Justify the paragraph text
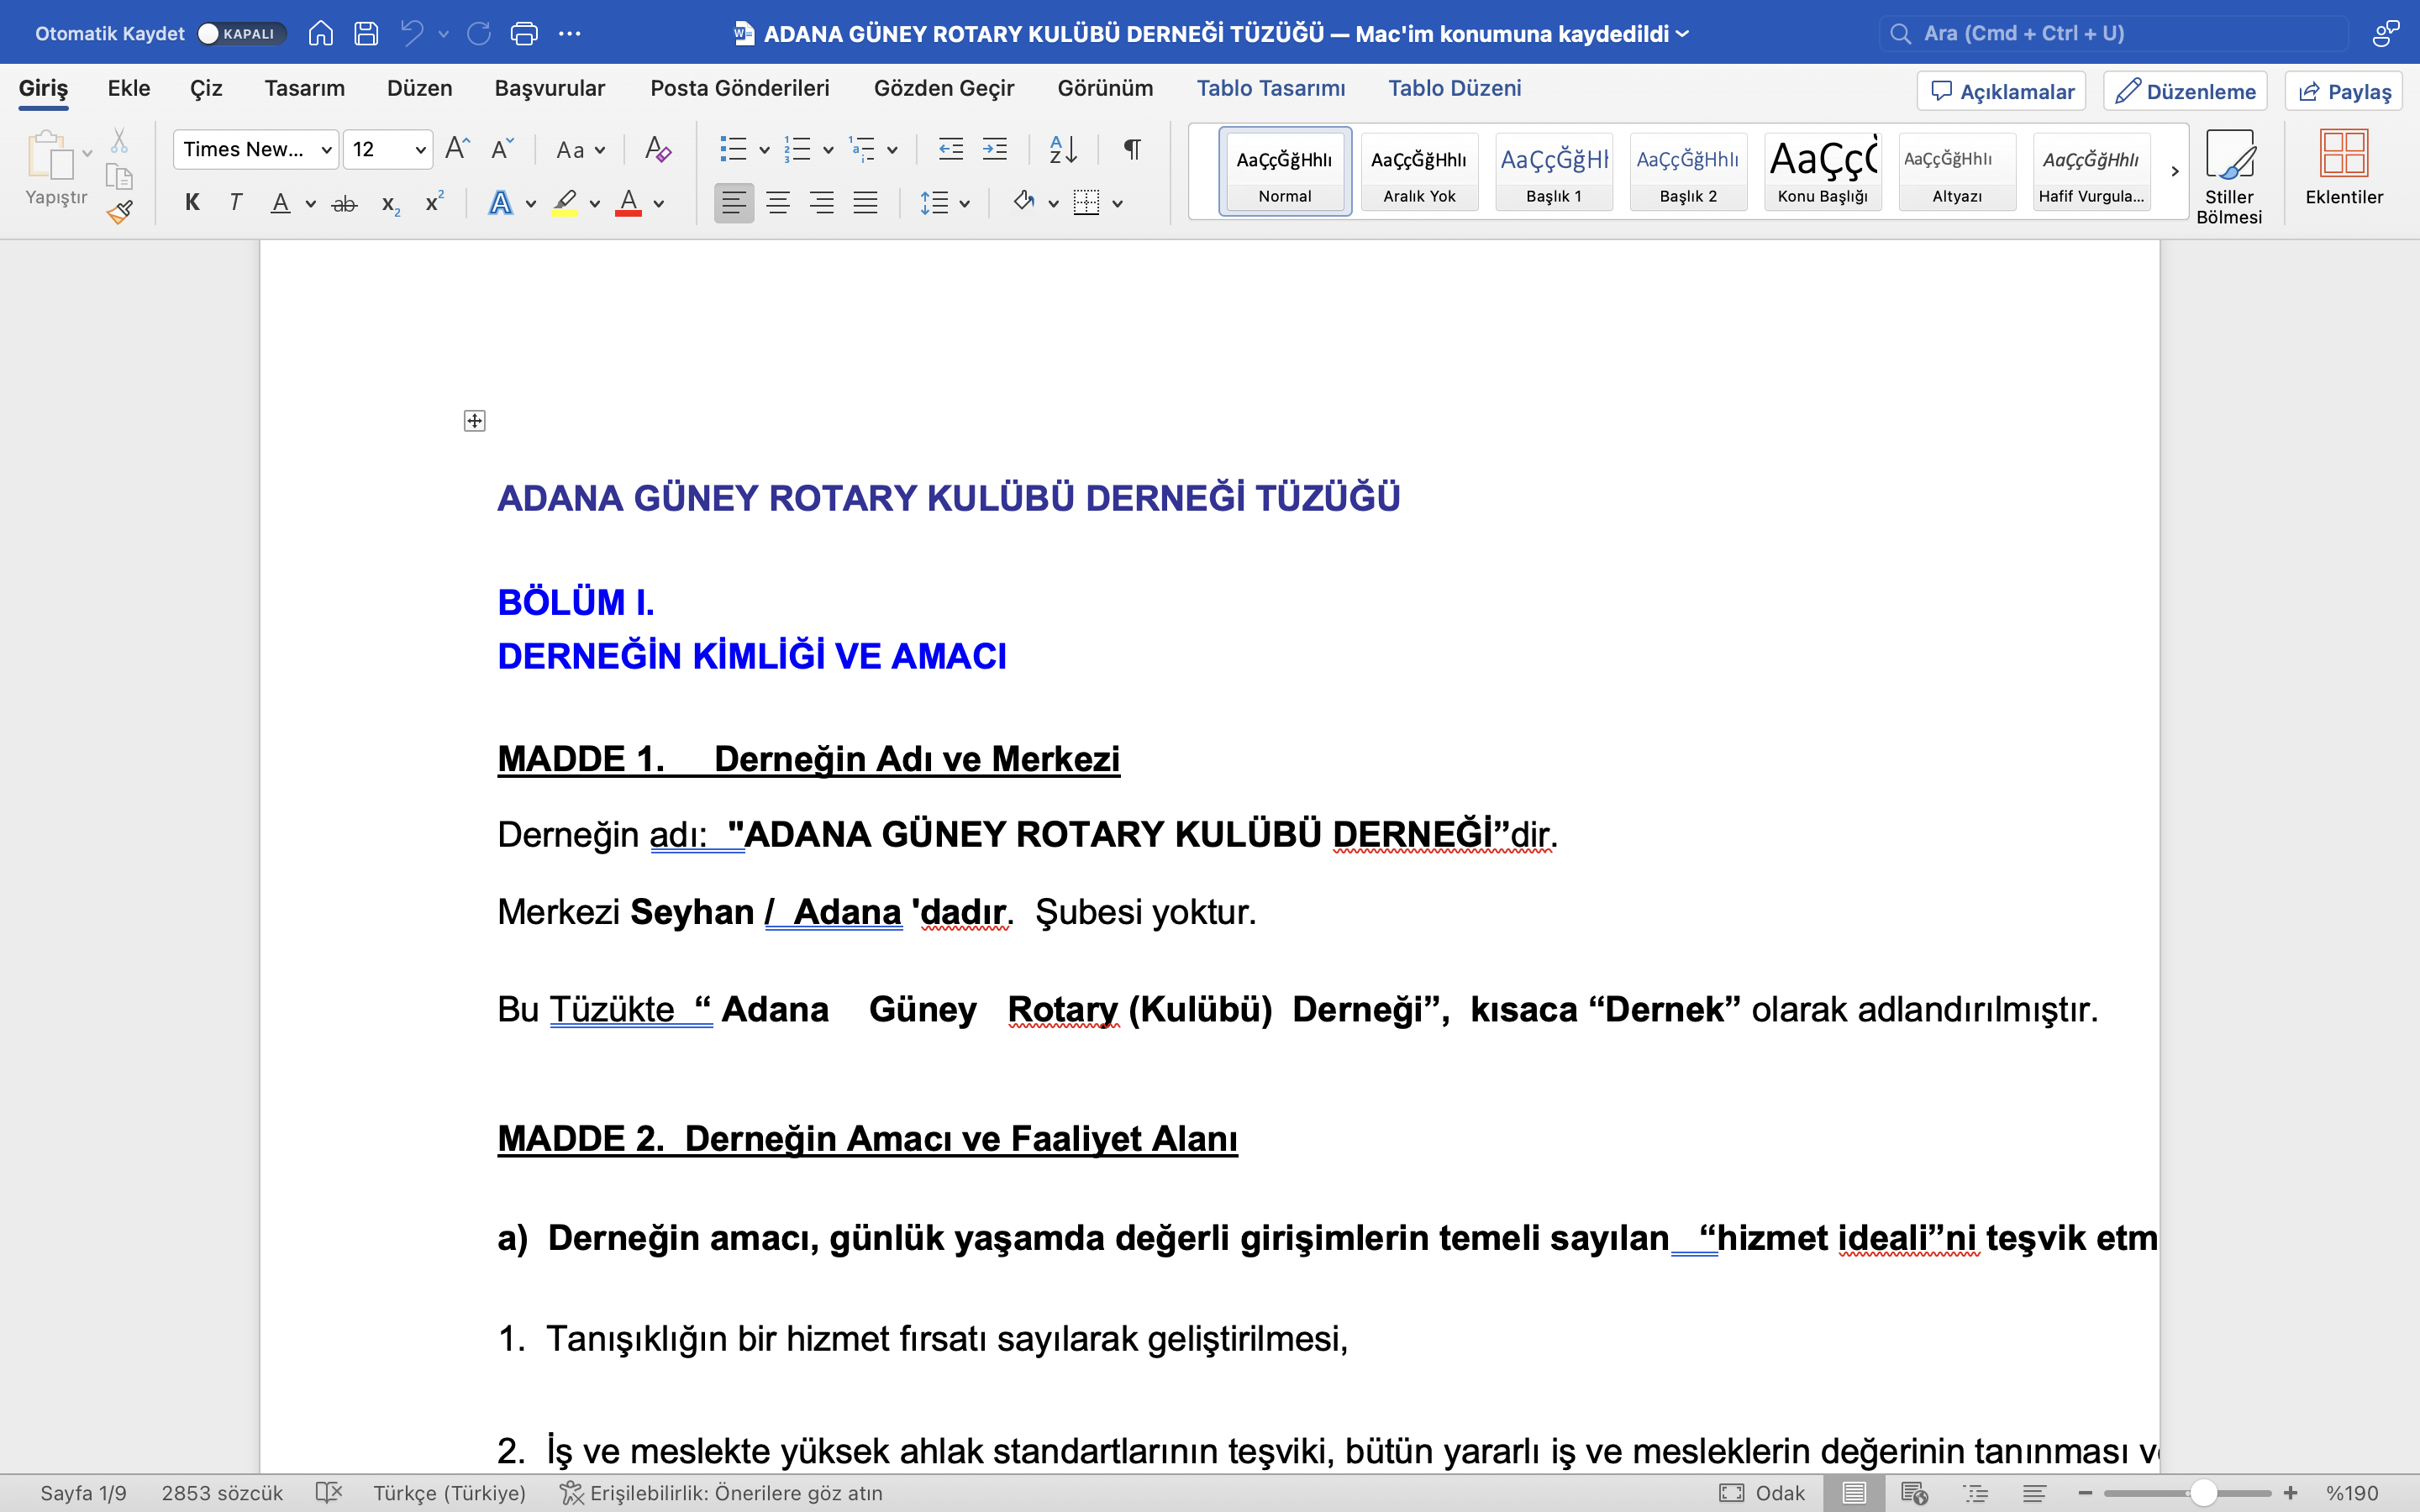Image resolution: width=2420 pixels, height=1512 pixels. click(866, 204)
